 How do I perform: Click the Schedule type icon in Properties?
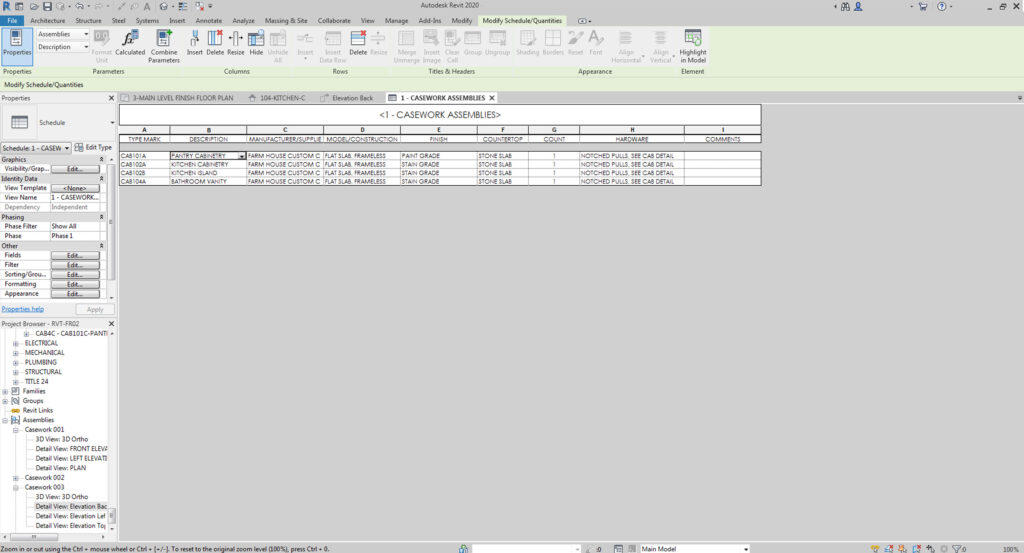[20, 122]
